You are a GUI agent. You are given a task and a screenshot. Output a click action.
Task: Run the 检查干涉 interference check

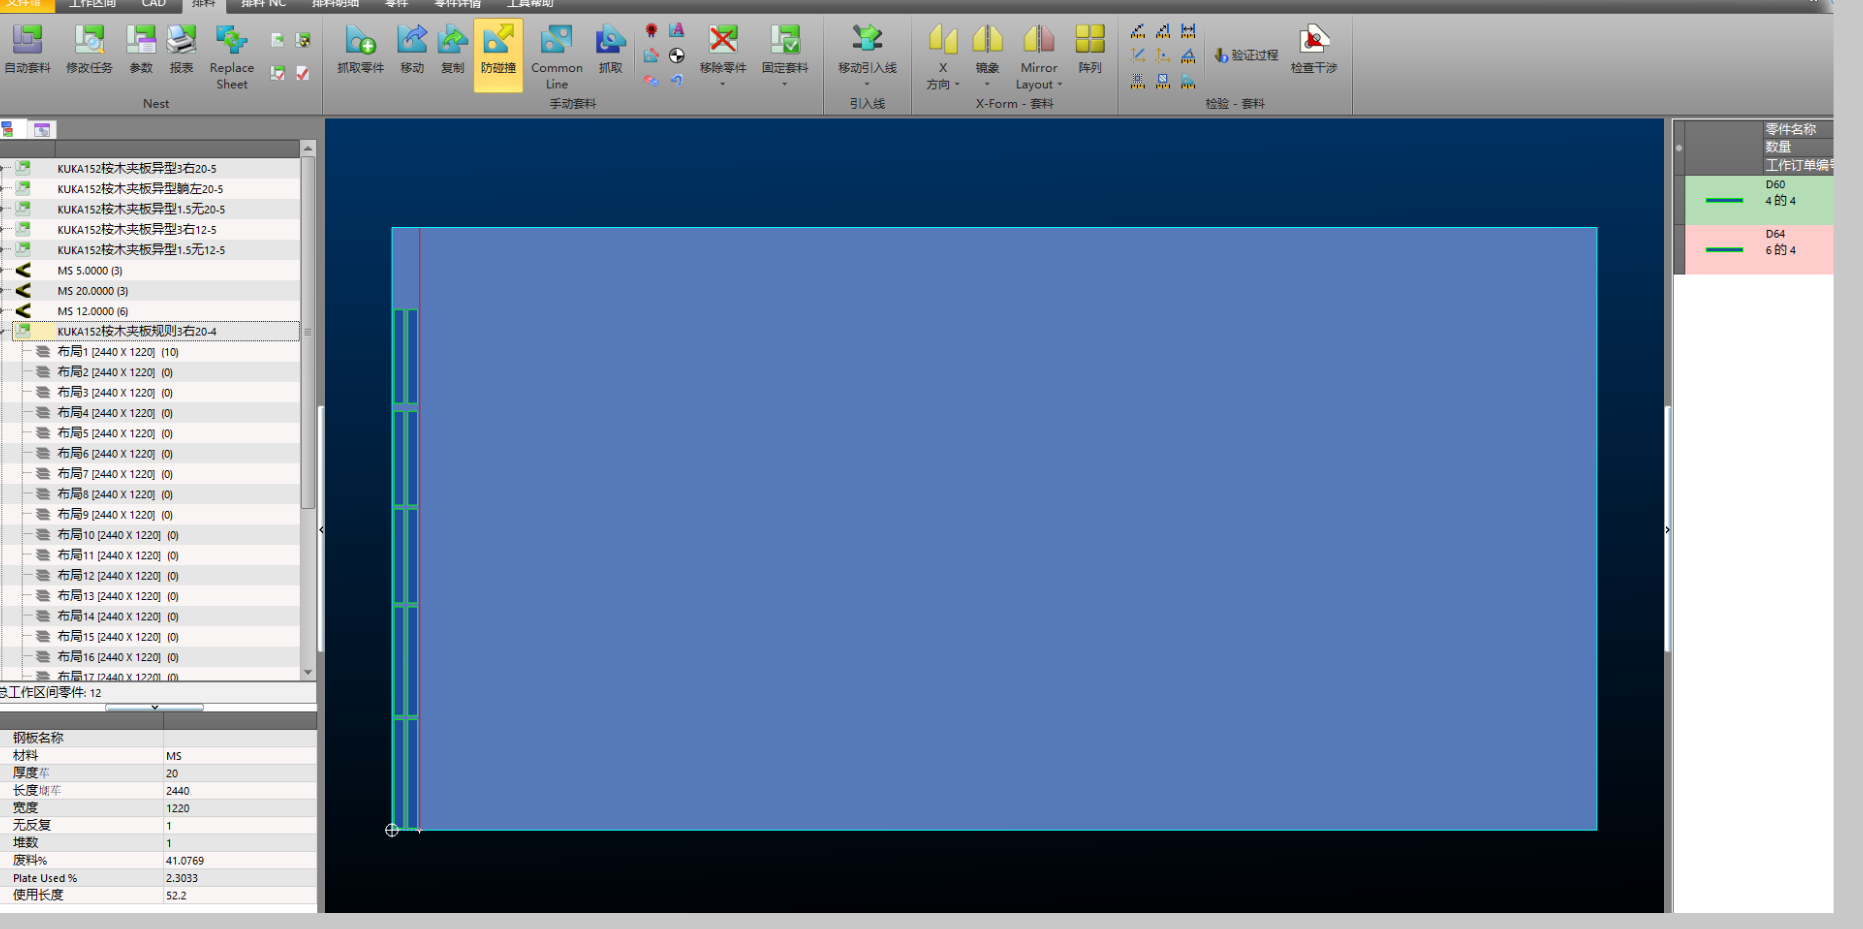pyautogui.click(x=1313, y=50)
